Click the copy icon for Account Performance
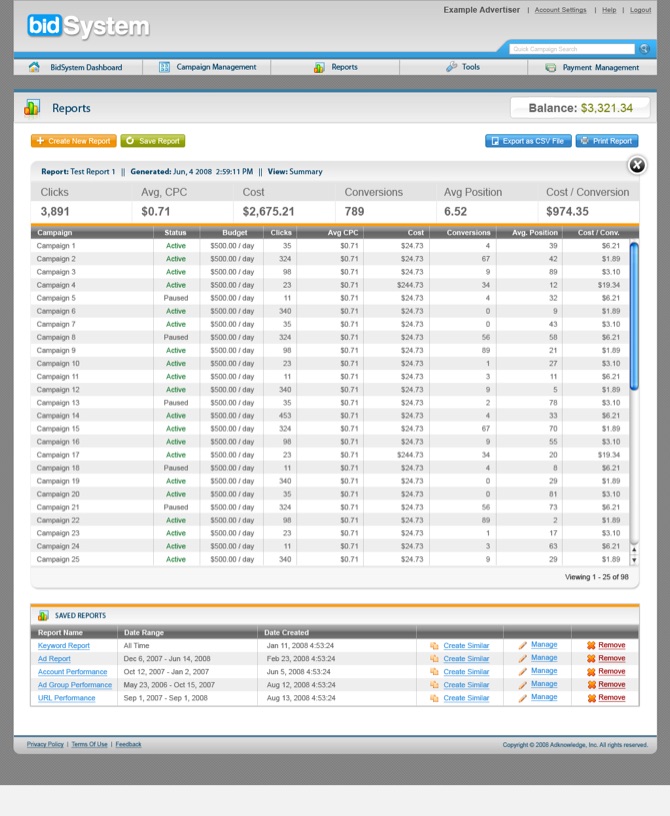The width and height of the screenshot is (670, 816). pyautogui.click(x=434, y=672)
